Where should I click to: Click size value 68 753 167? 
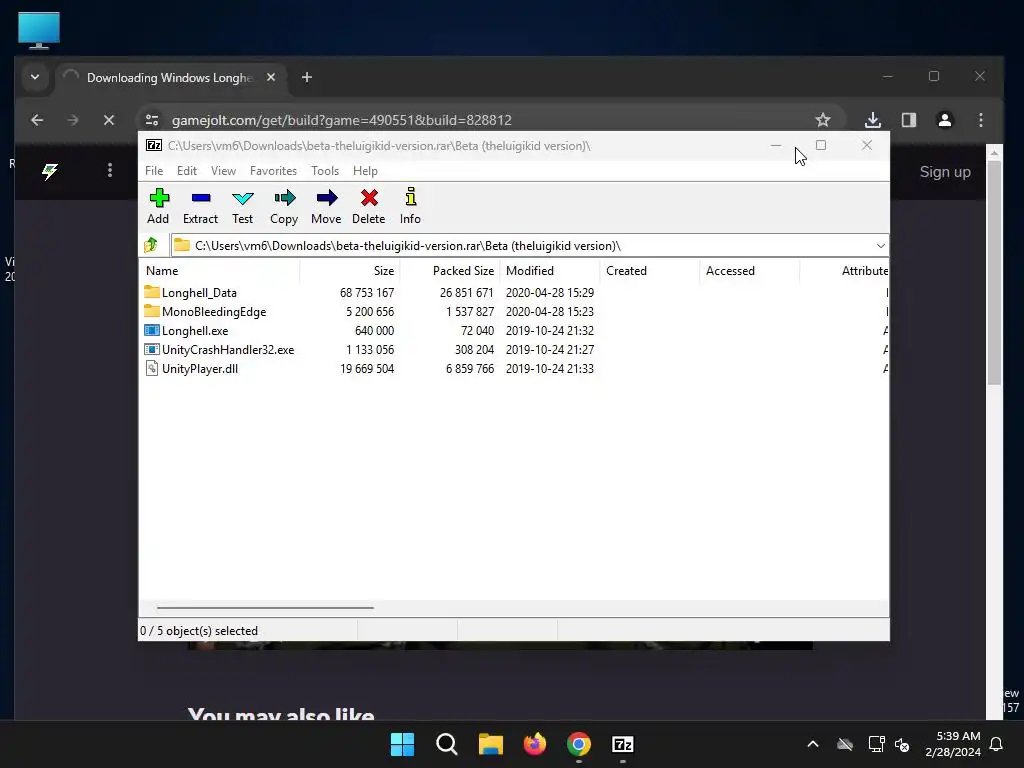click(x=367, y=293)
